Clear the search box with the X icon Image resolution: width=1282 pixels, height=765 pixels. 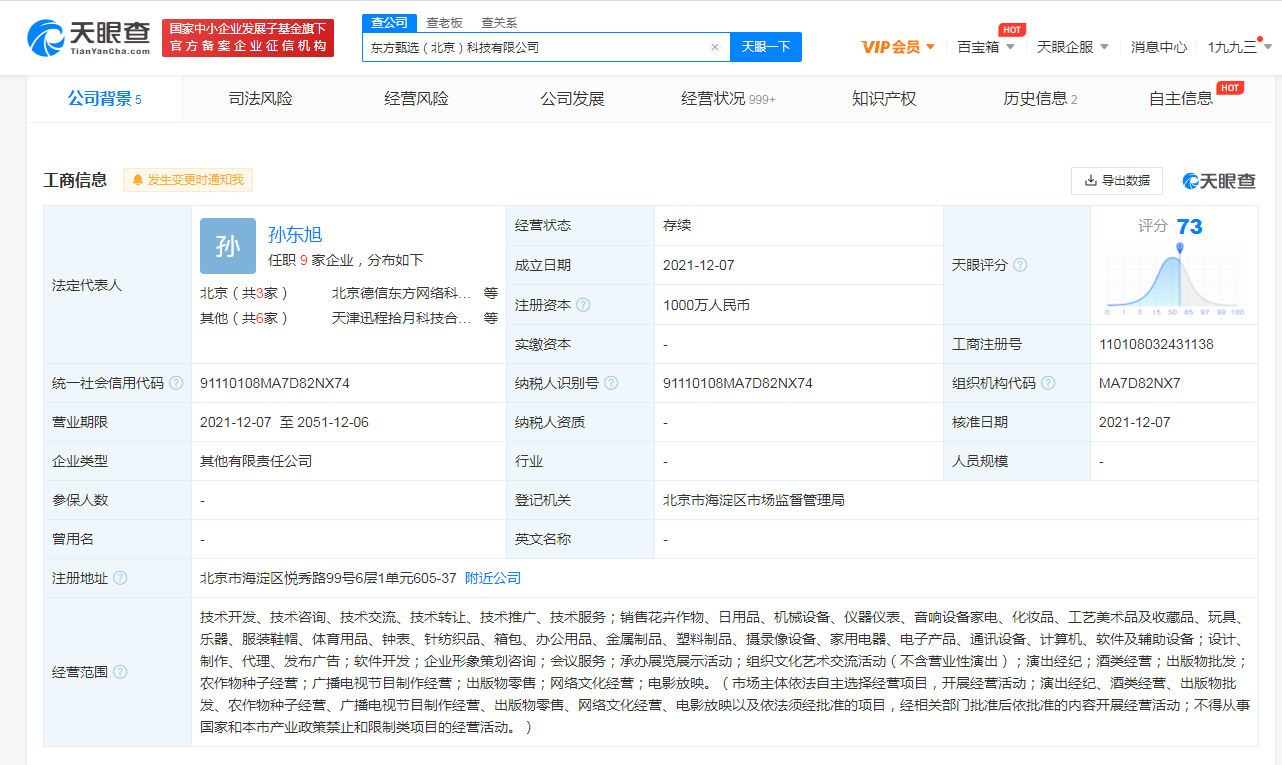pos(715,47)
